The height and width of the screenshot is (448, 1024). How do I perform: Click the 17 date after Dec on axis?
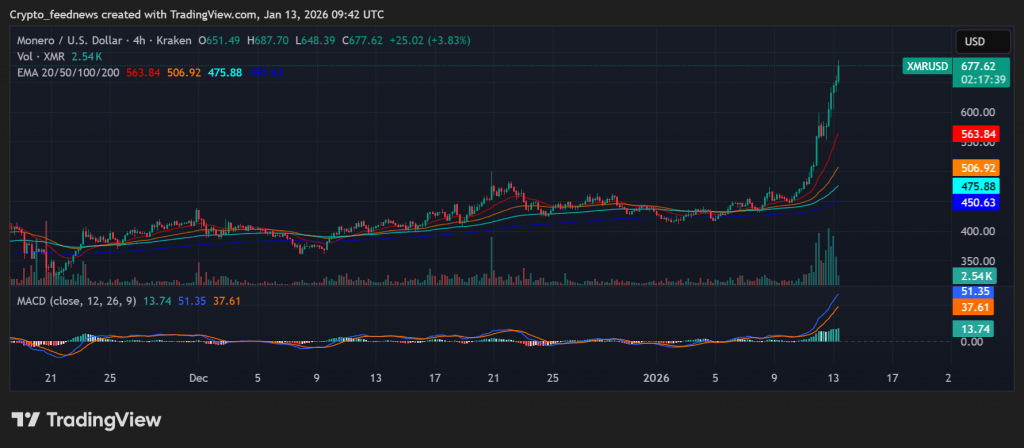pyautogui.click(x=436, y=377)
